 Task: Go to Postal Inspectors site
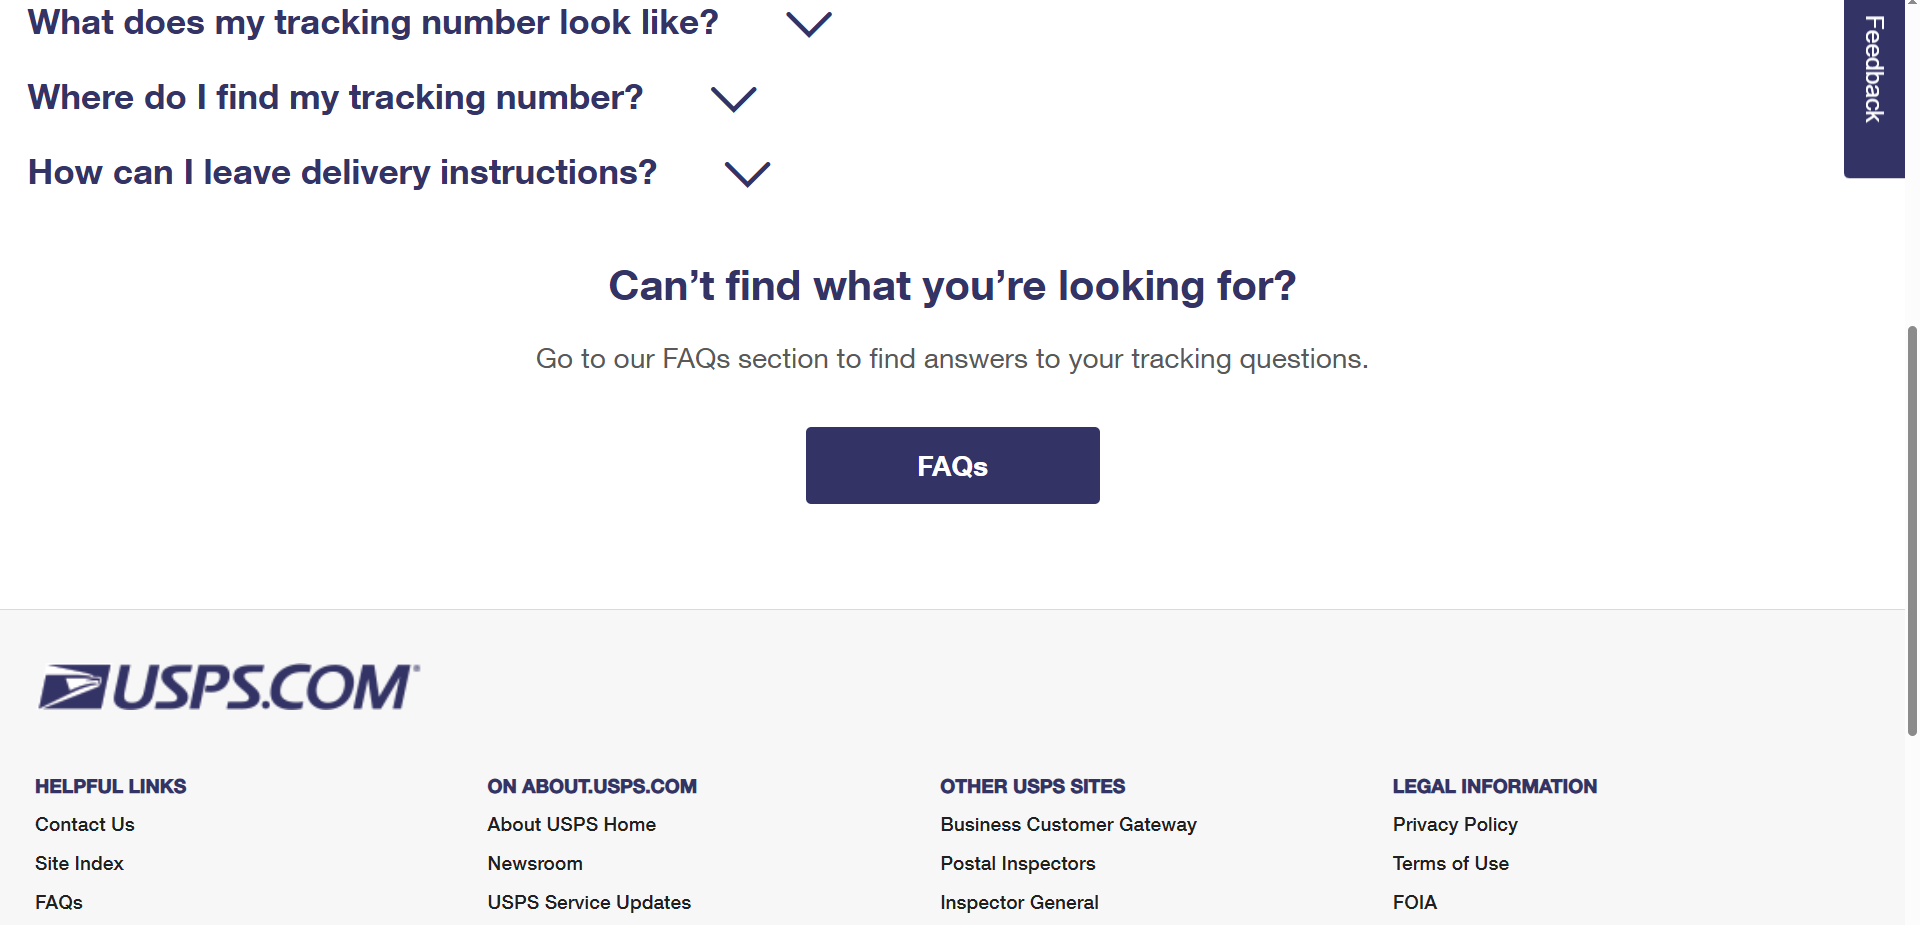point(1017,863)
